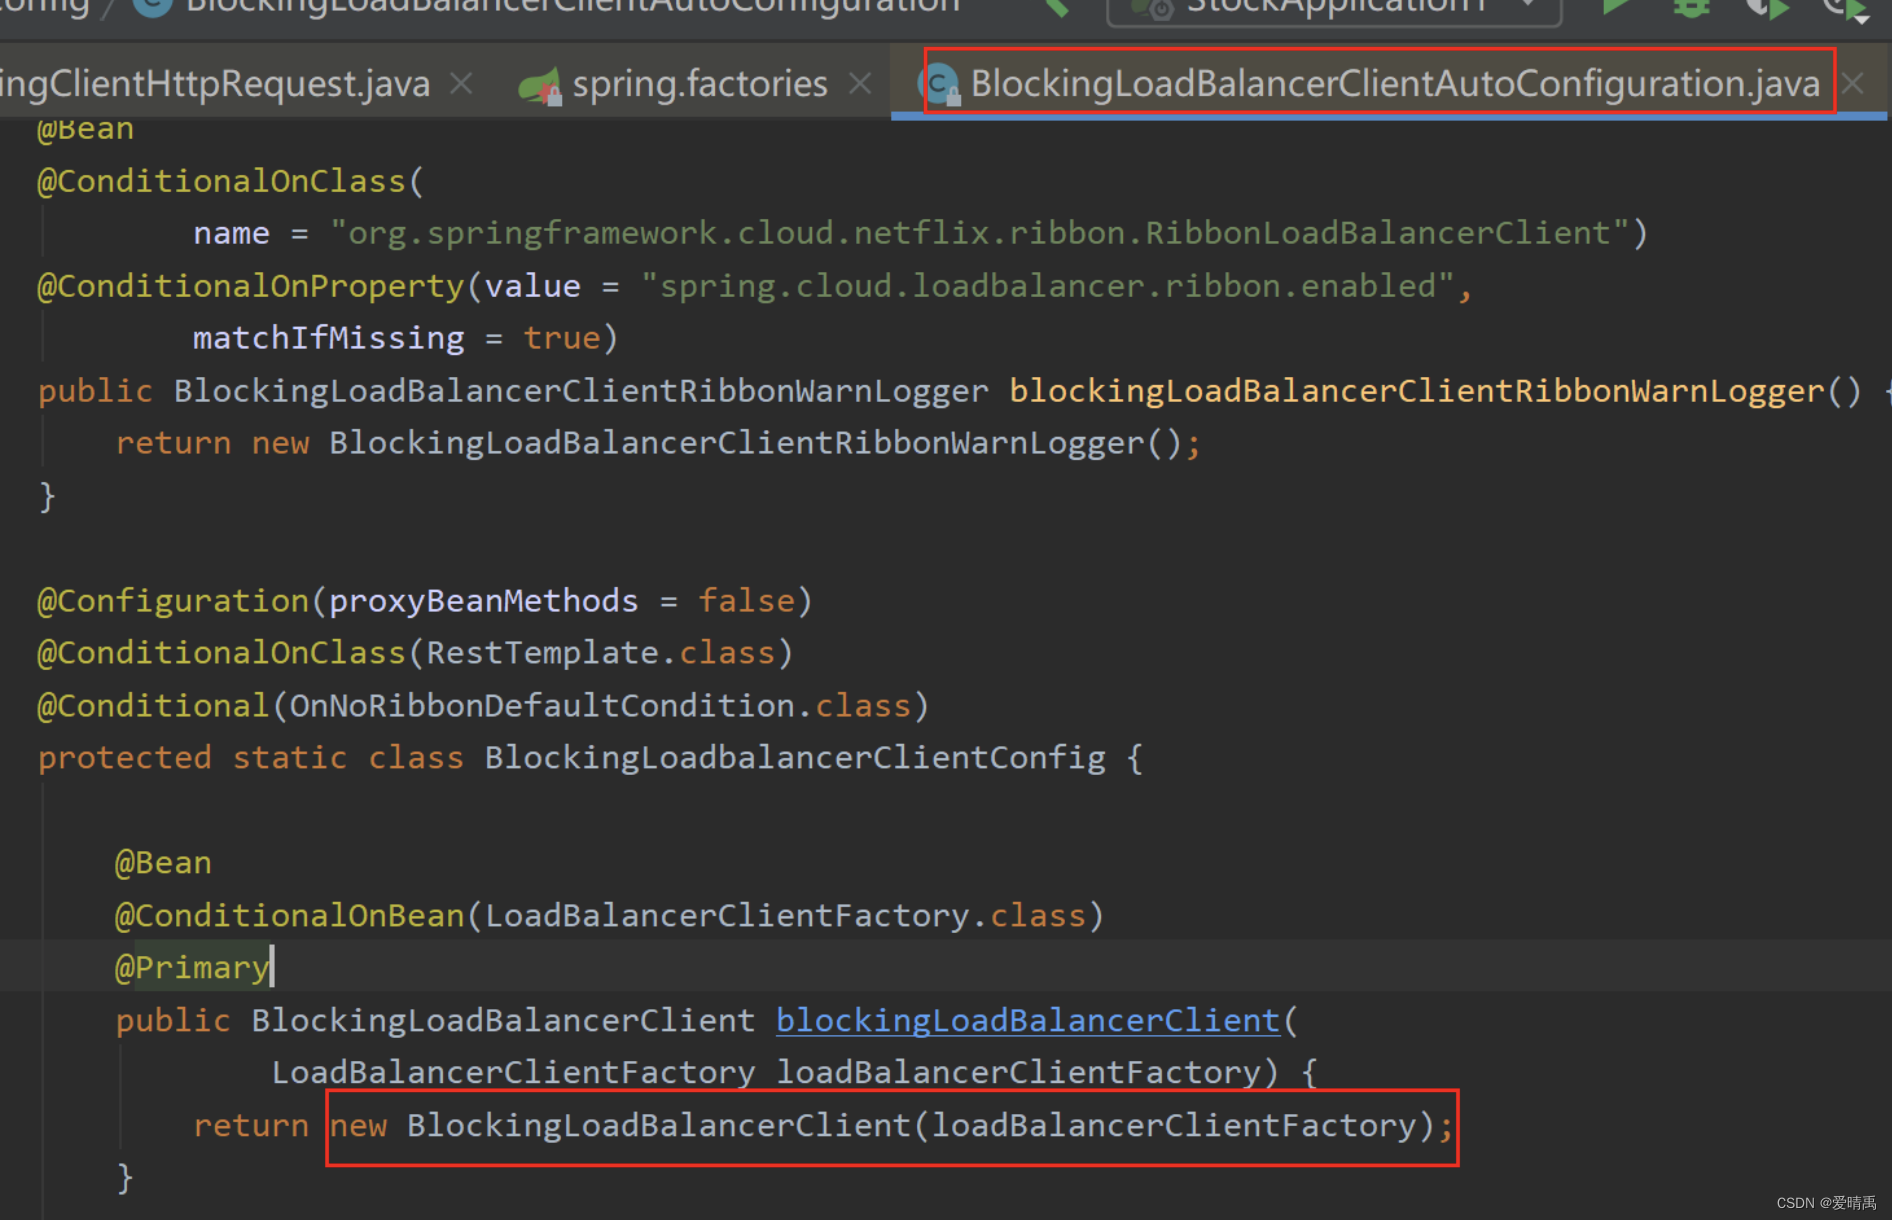Click the class icon in the breadcrumb bar

pos(152,6)
